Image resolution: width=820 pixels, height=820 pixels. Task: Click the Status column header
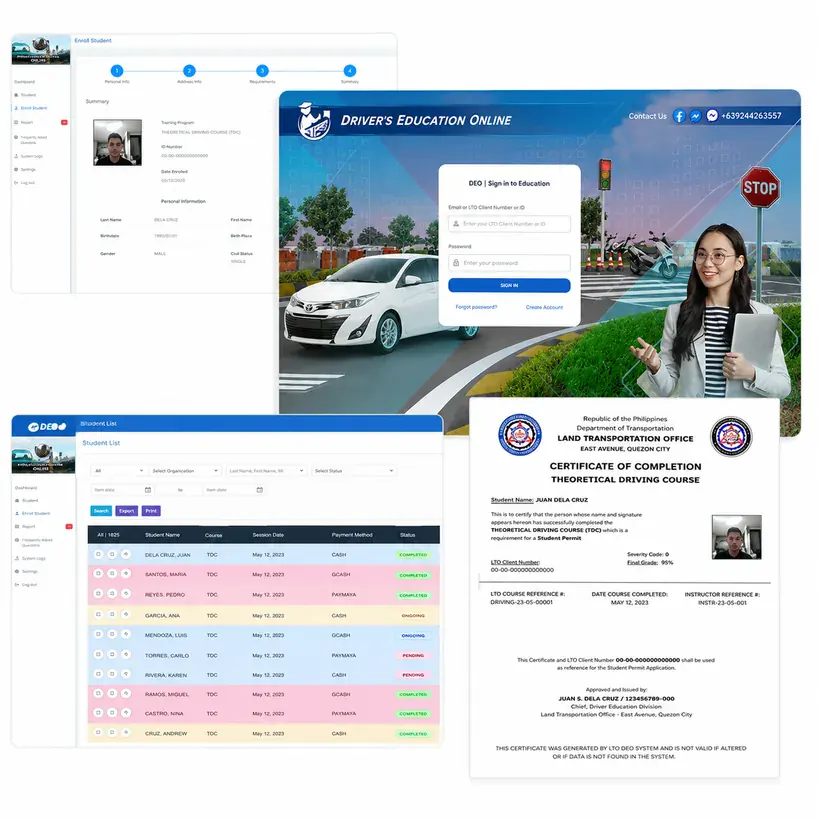tap(407, 535)
